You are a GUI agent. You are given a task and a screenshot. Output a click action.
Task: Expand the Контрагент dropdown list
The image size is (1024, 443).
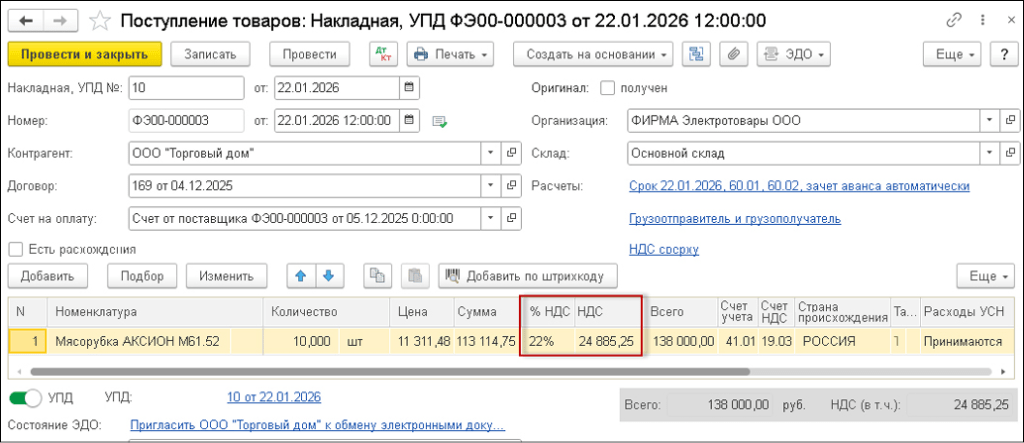[490, 153]
